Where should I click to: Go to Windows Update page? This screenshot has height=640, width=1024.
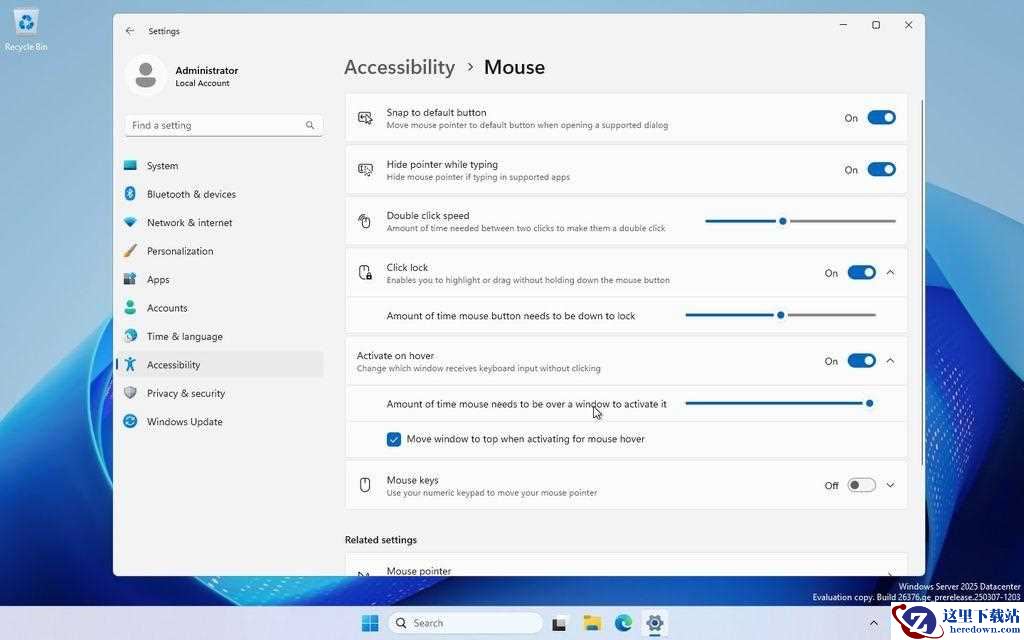coord(220,422)
